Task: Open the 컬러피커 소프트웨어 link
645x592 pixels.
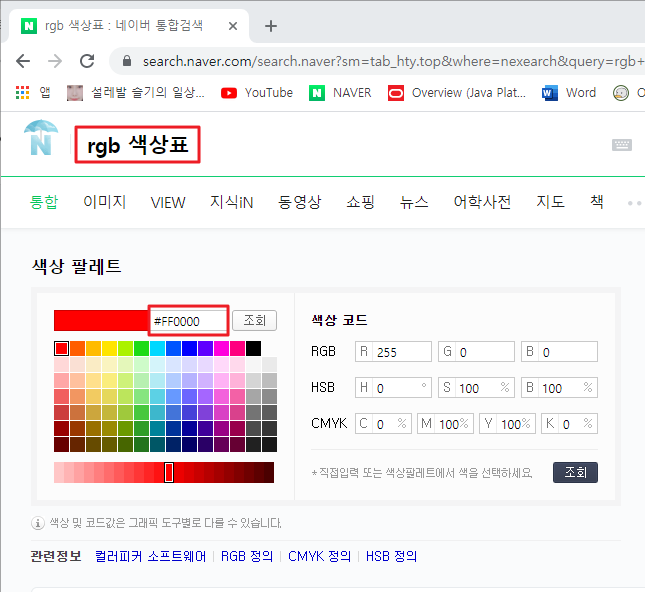Action: [151, 556]
